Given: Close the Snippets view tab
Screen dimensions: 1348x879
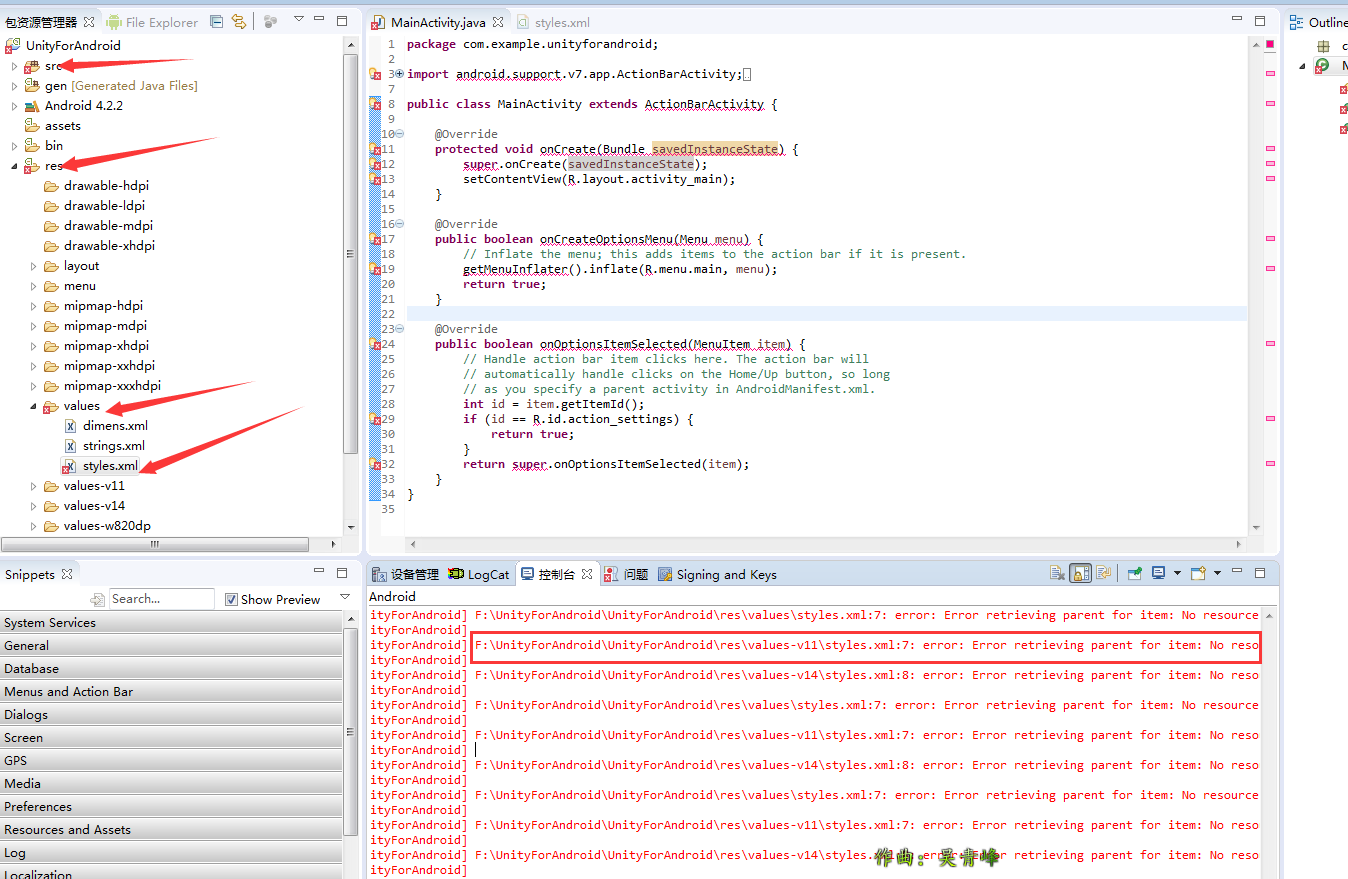Looking at the screenshot, I should pyautogui.click(x=67, y=574).
